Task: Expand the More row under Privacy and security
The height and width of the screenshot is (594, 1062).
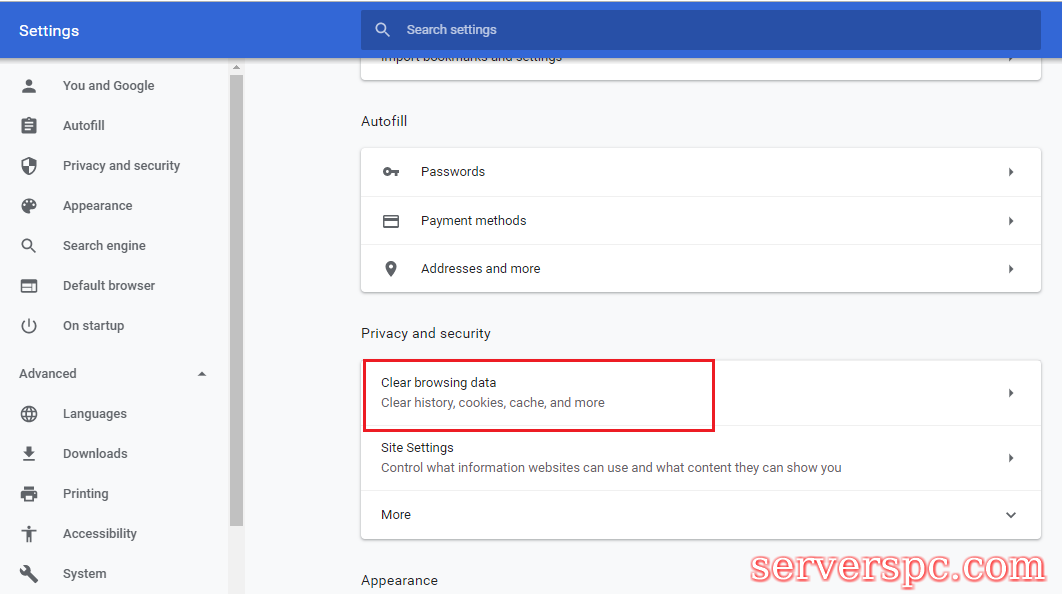Action: point(1010,515)
